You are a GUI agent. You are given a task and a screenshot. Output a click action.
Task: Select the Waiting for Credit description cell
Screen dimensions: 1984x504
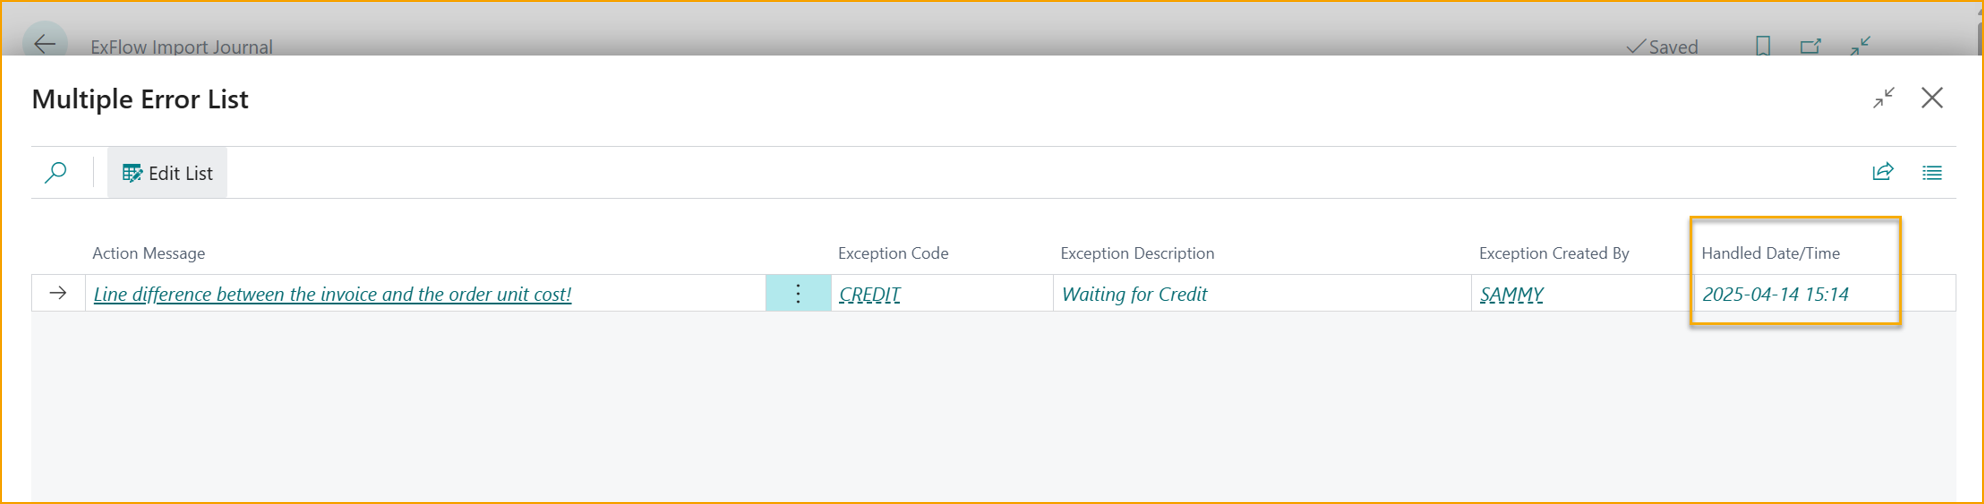1134,294
